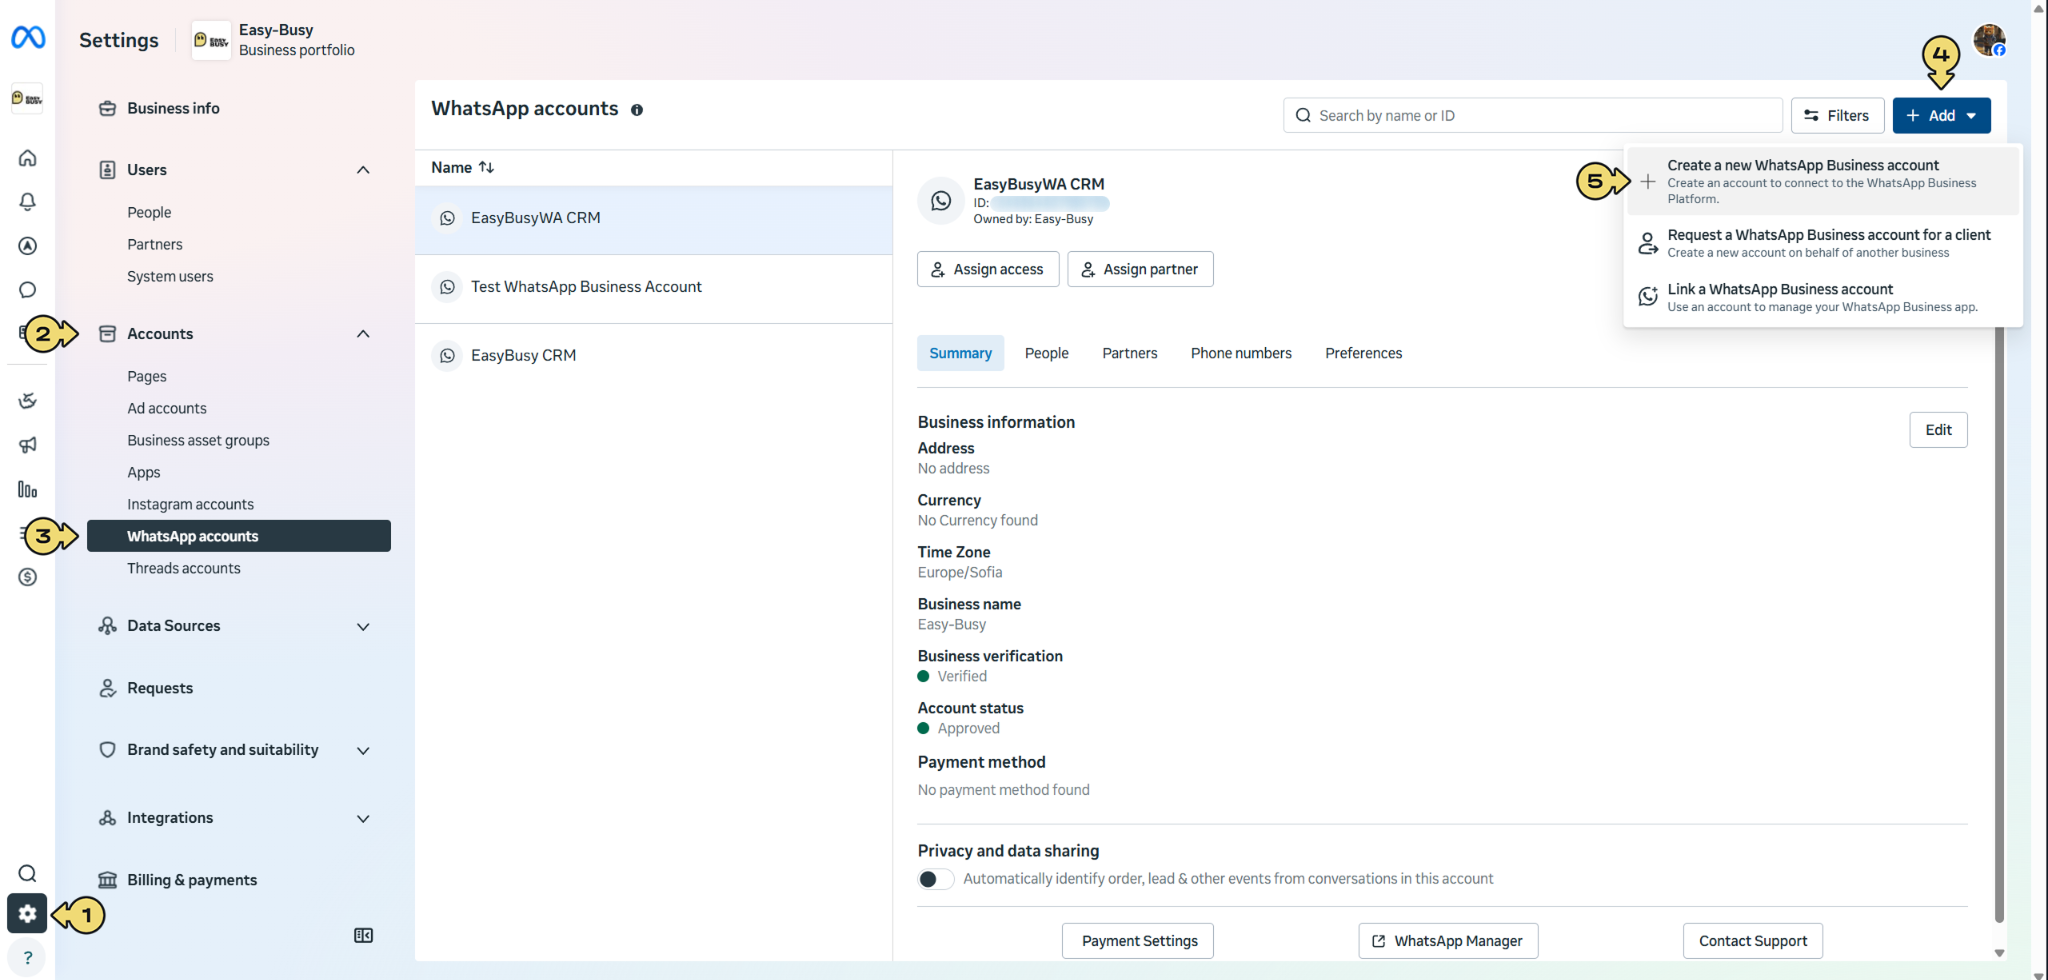Open the Ads megaphone icon
Screen dimensions: 2048x980
tap(28, 445)
